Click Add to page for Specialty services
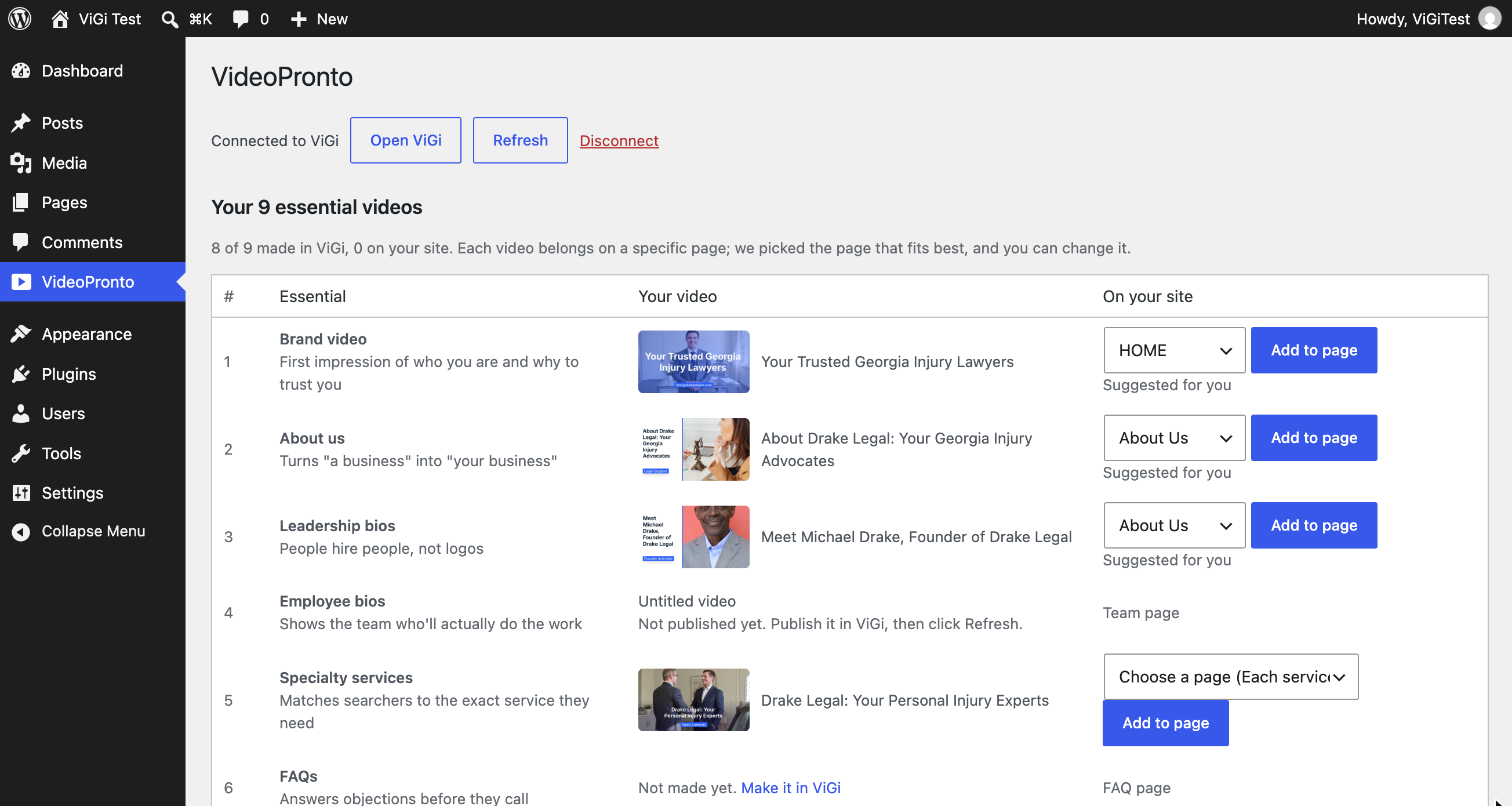1512x806 pixels. coord(1166,723)
